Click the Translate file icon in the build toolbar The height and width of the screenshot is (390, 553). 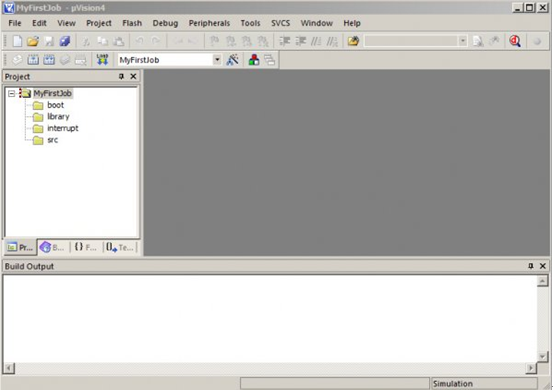(17, 60)
